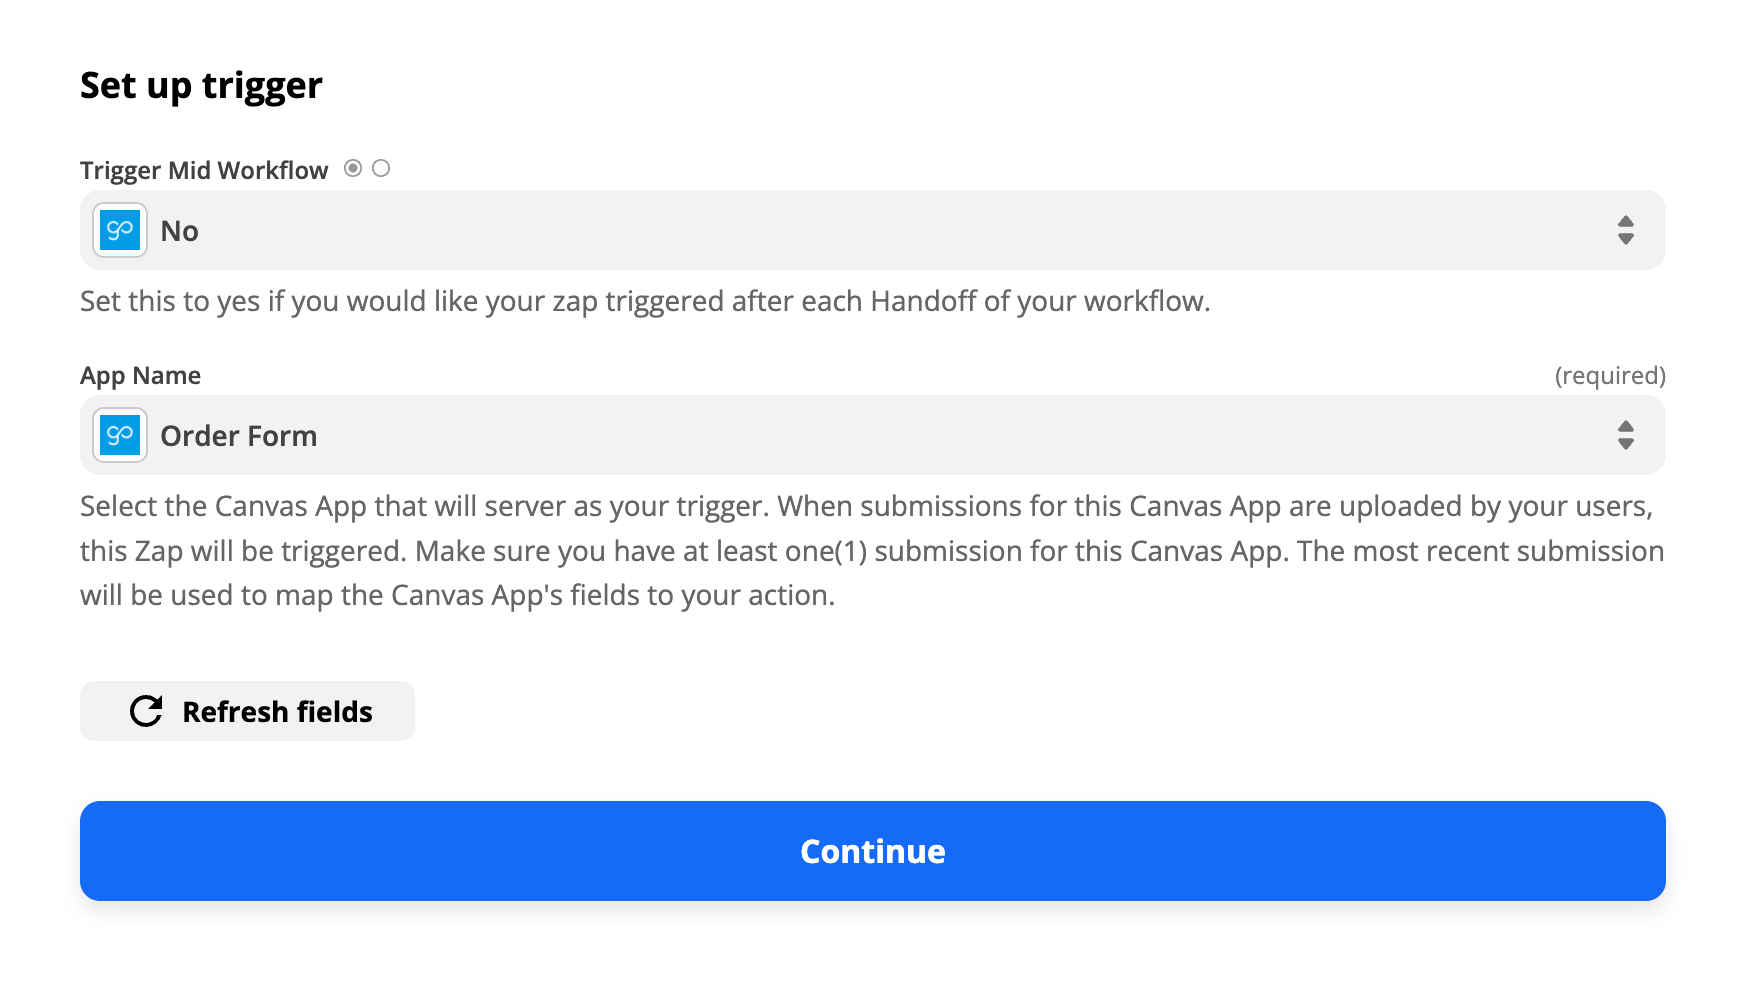
Task: Click the App Name label
Action: coord(140,376)
